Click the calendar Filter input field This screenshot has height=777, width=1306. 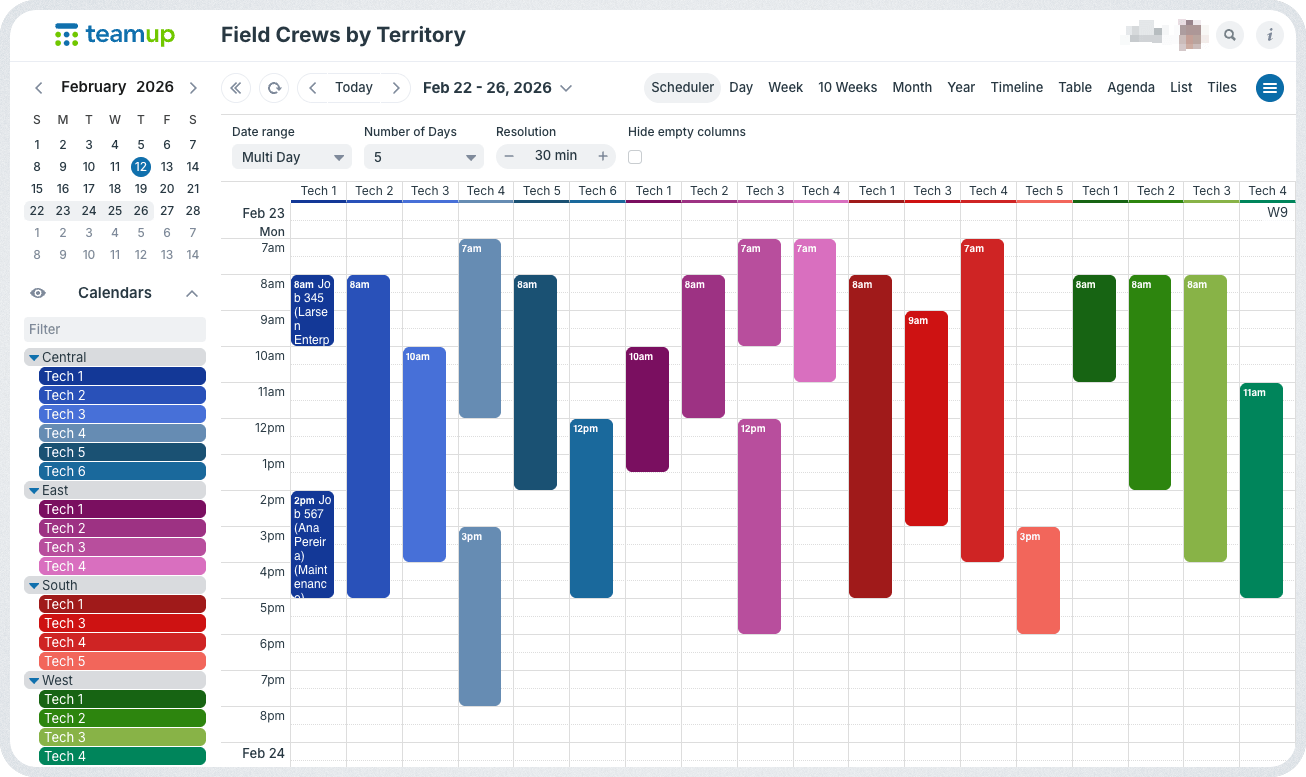click(115, 329)
